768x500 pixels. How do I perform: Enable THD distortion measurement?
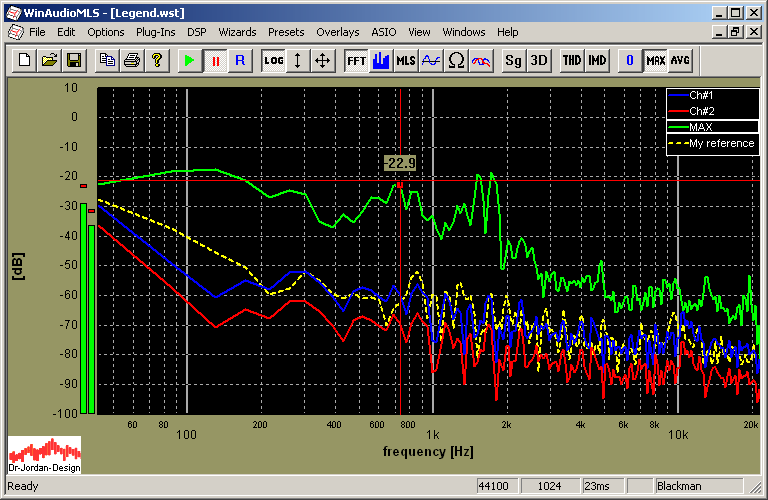point(572,60)
